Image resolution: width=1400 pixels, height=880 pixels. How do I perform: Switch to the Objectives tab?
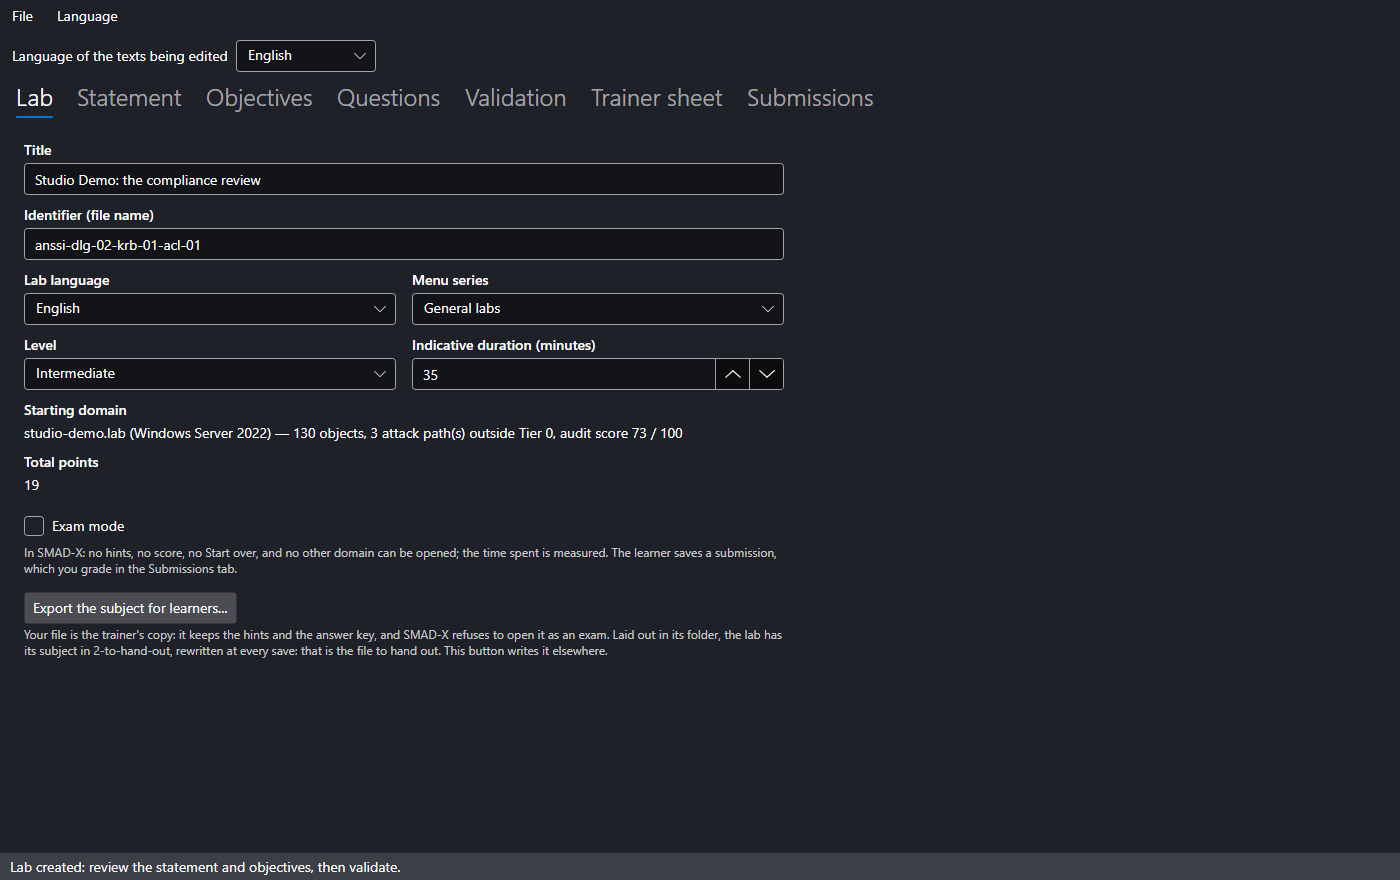tap(259, 98)
